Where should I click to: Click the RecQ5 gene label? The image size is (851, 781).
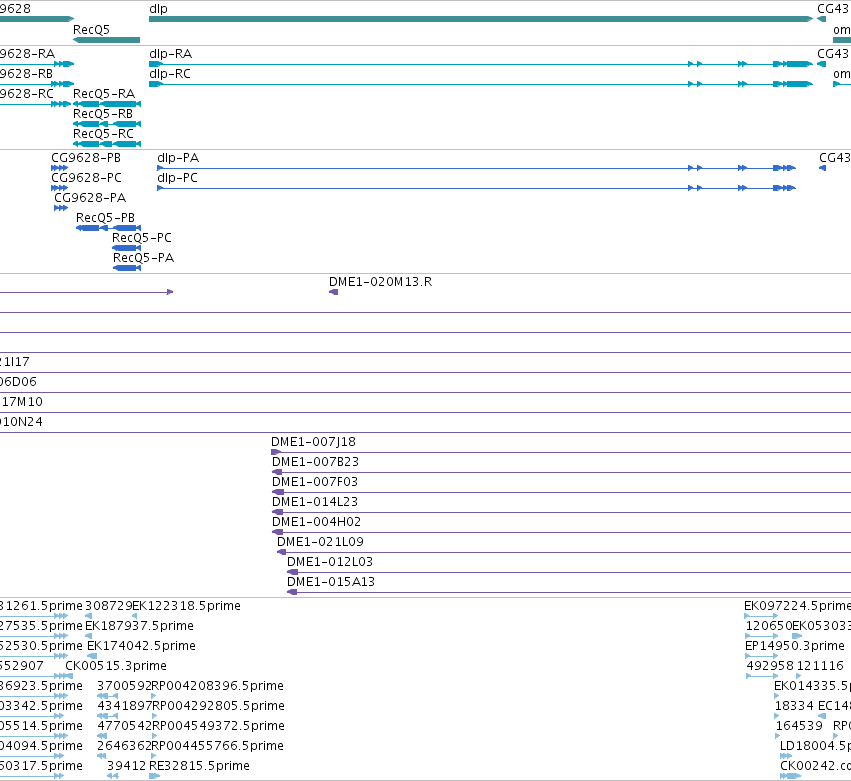tap(91, 29)
